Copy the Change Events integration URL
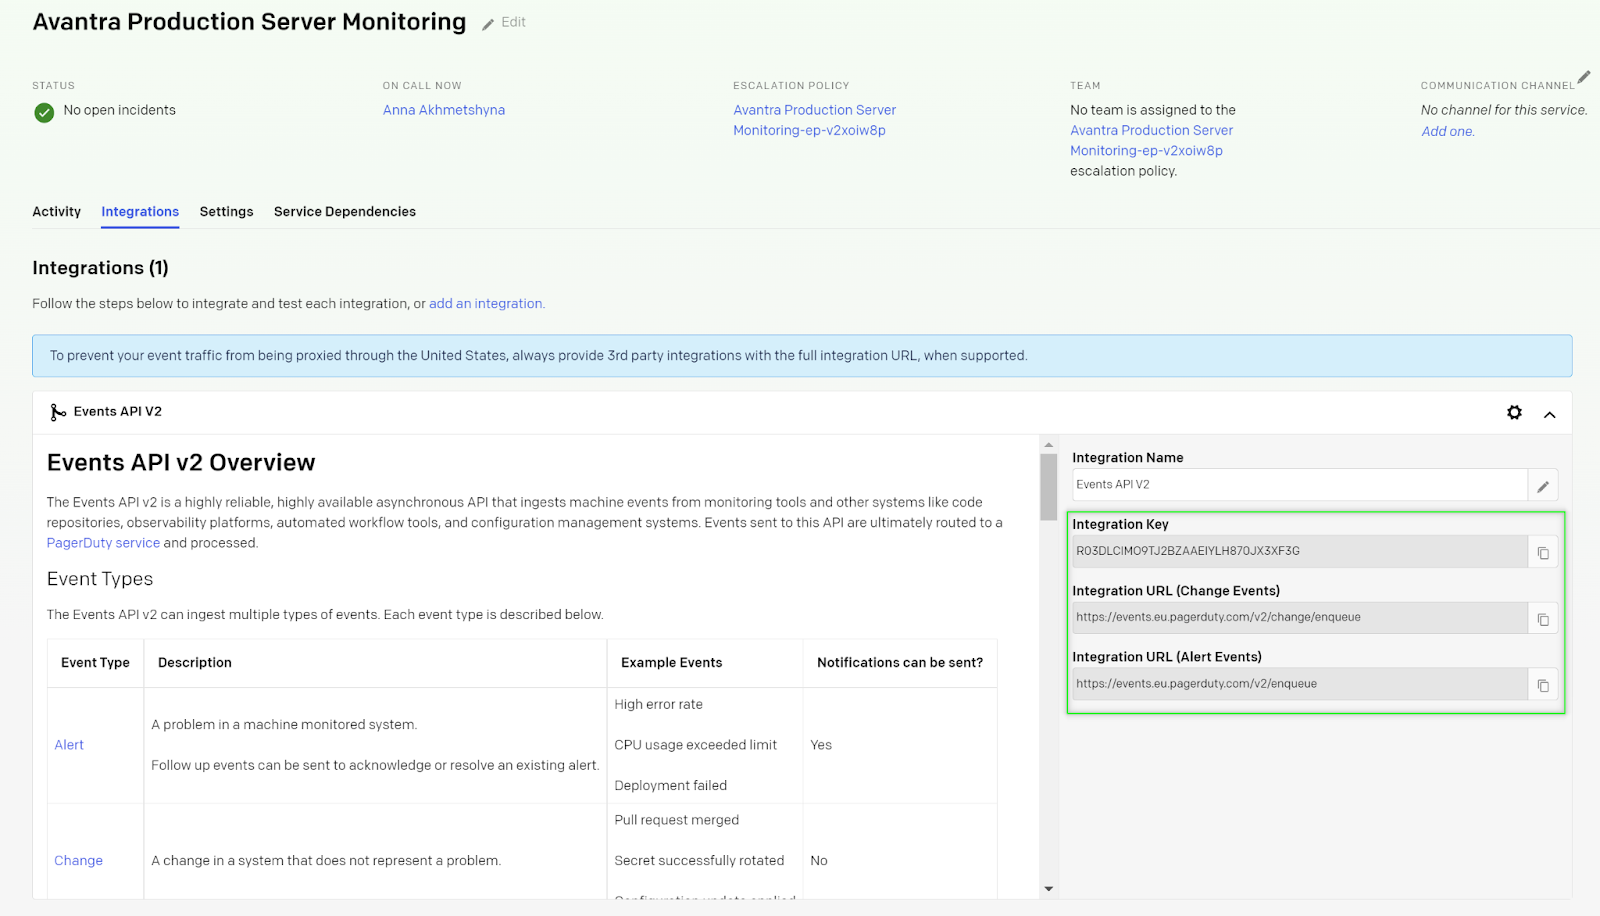This screenshot has height=916, width=1600. [1543, 617]
